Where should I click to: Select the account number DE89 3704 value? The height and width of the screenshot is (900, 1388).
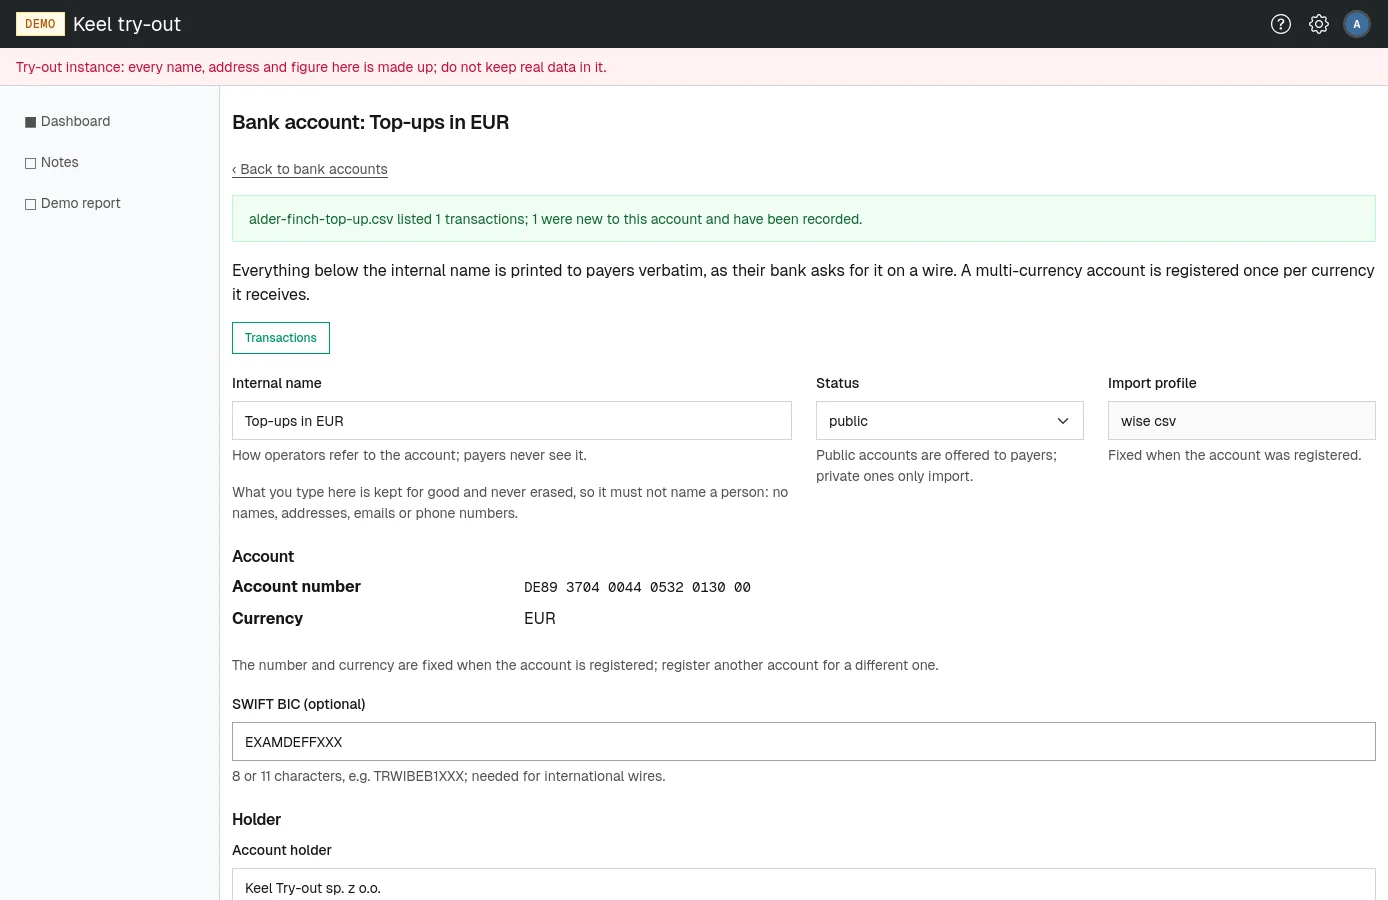[637, 587]
